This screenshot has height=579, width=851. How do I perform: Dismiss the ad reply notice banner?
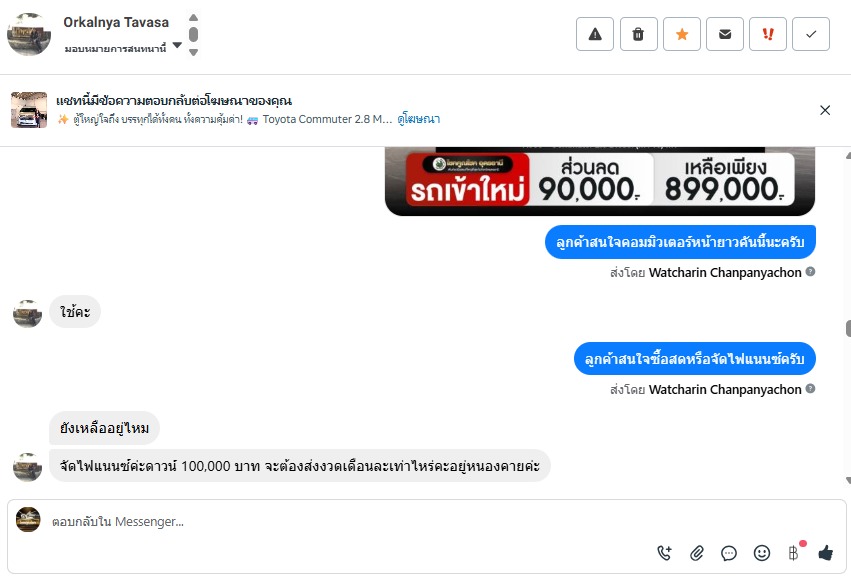pos(825,110)
